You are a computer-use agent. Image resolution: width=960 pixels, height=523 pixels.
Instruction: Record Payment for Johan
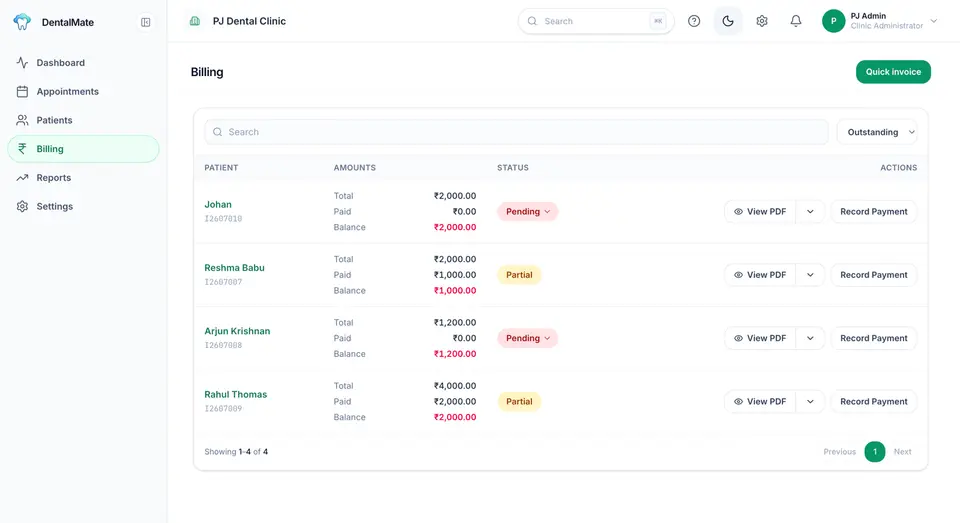click(874, 211)
